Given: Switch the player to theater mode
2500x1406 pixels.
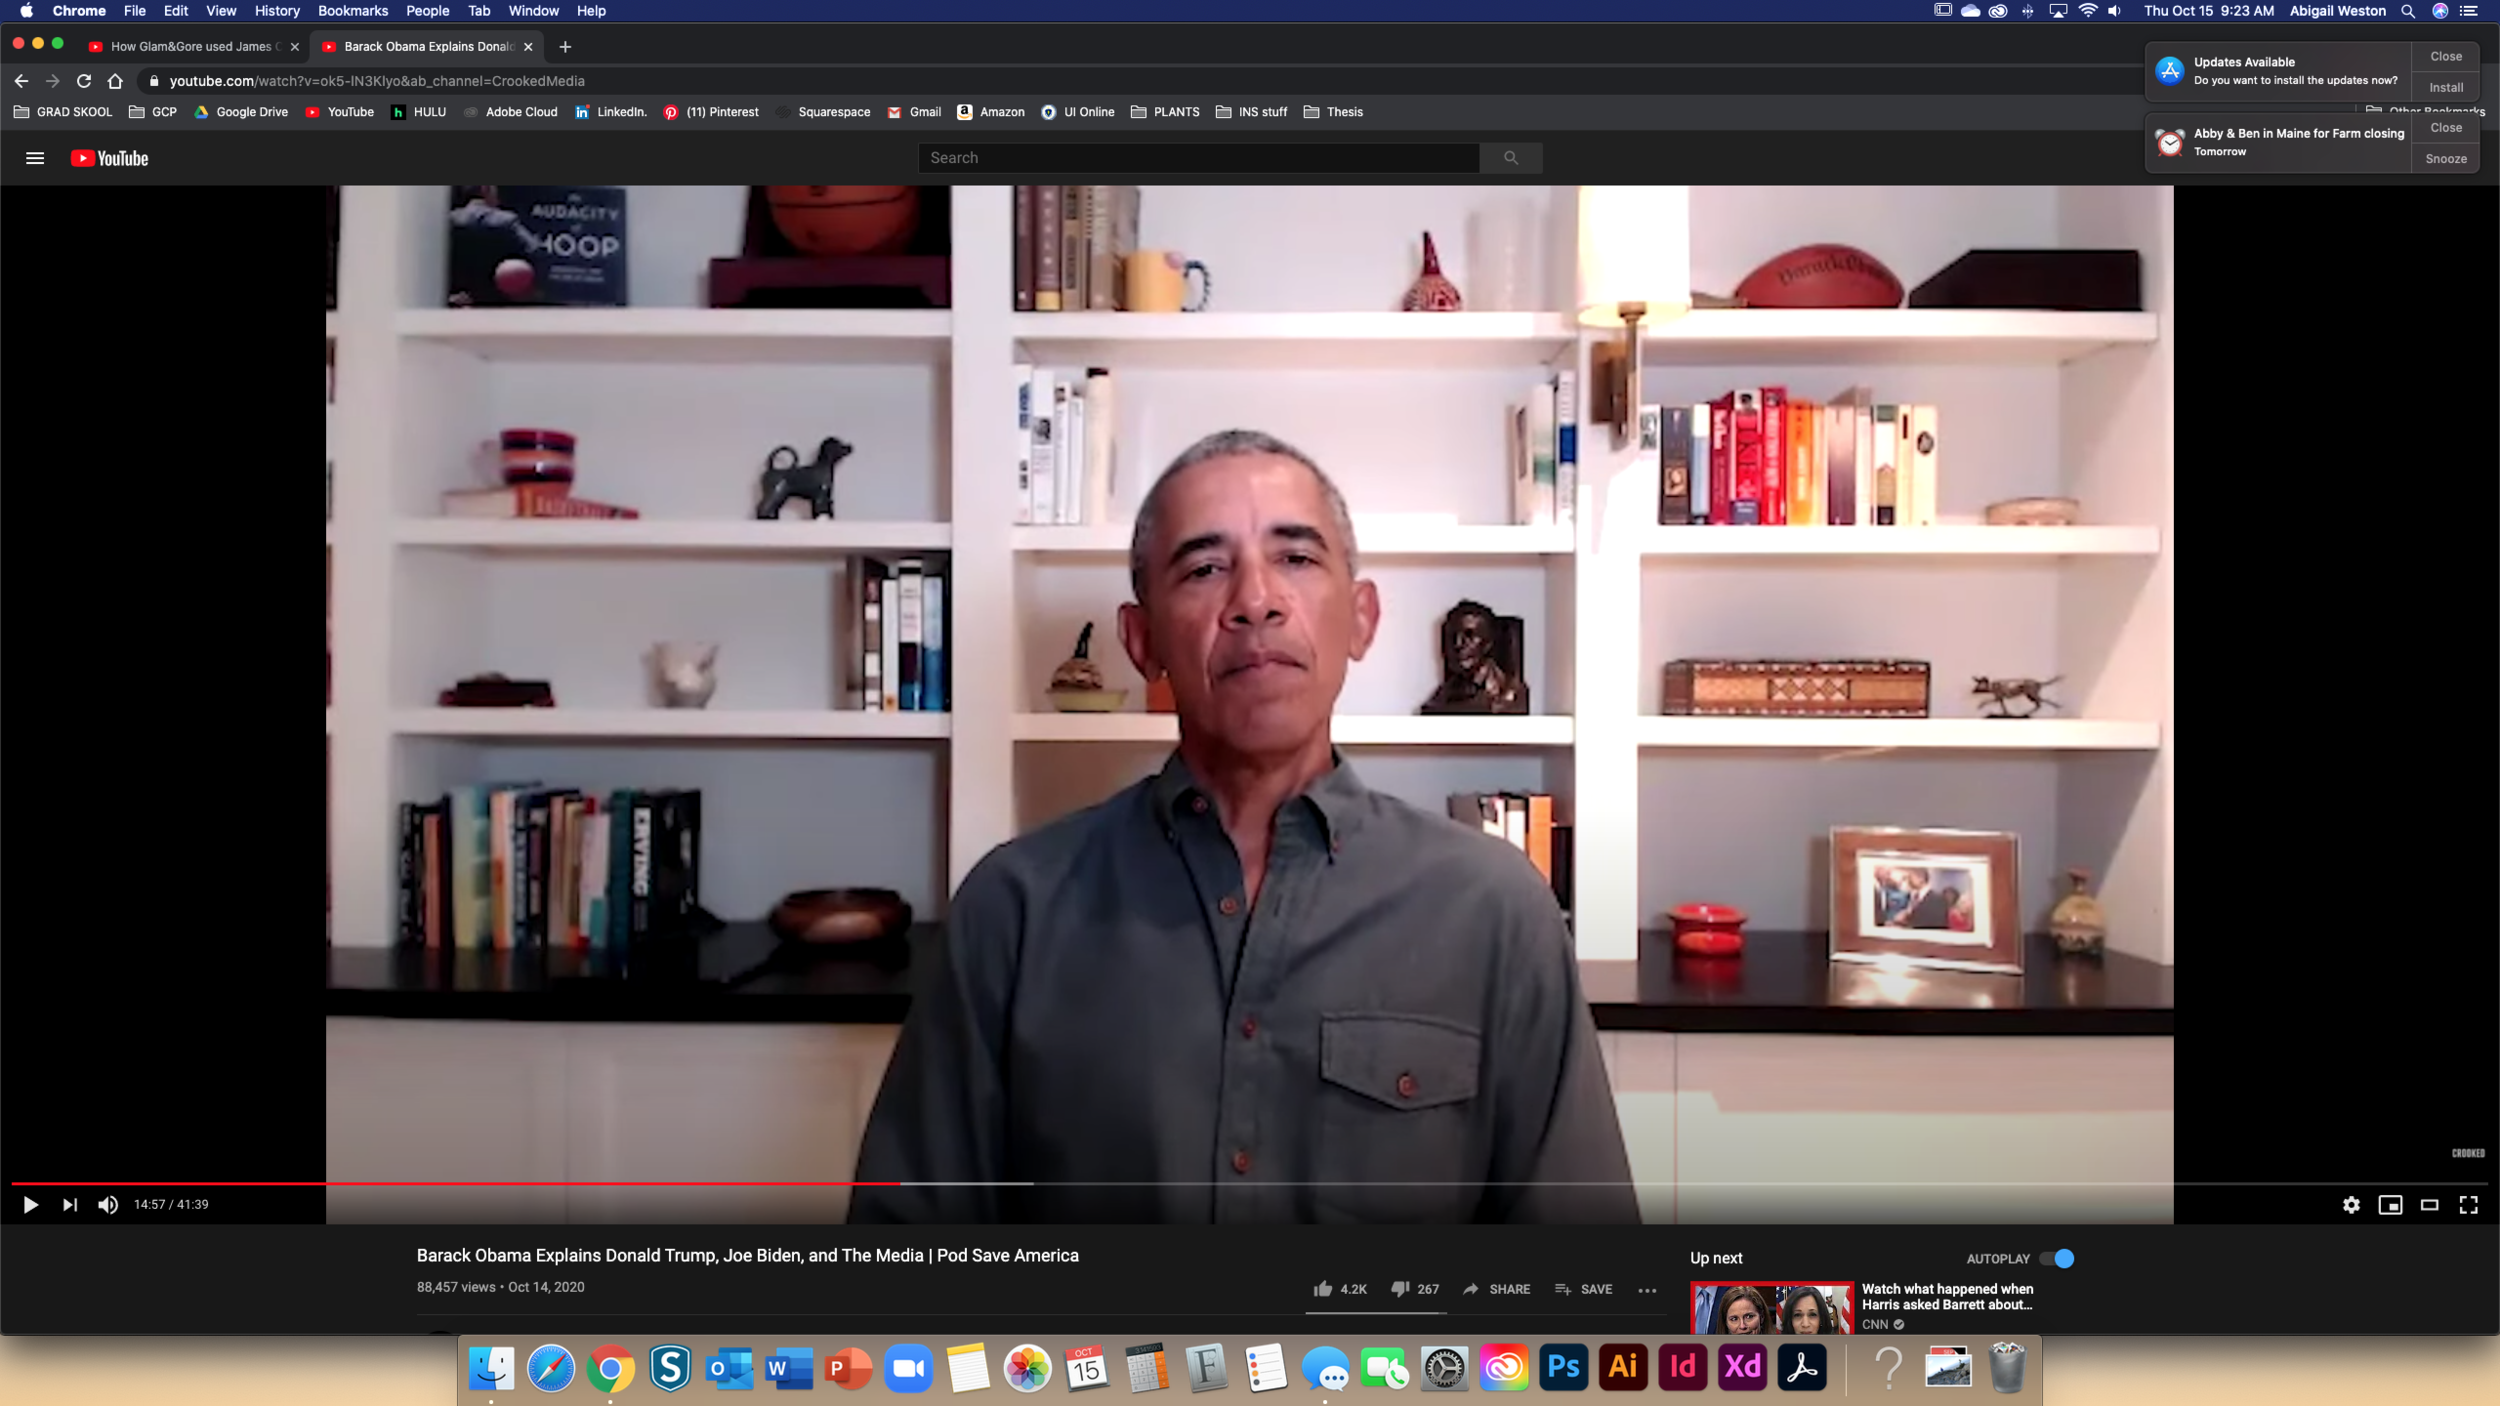Looking at the screenshot, I should pyautogui.click(x=2430, y=1204).
